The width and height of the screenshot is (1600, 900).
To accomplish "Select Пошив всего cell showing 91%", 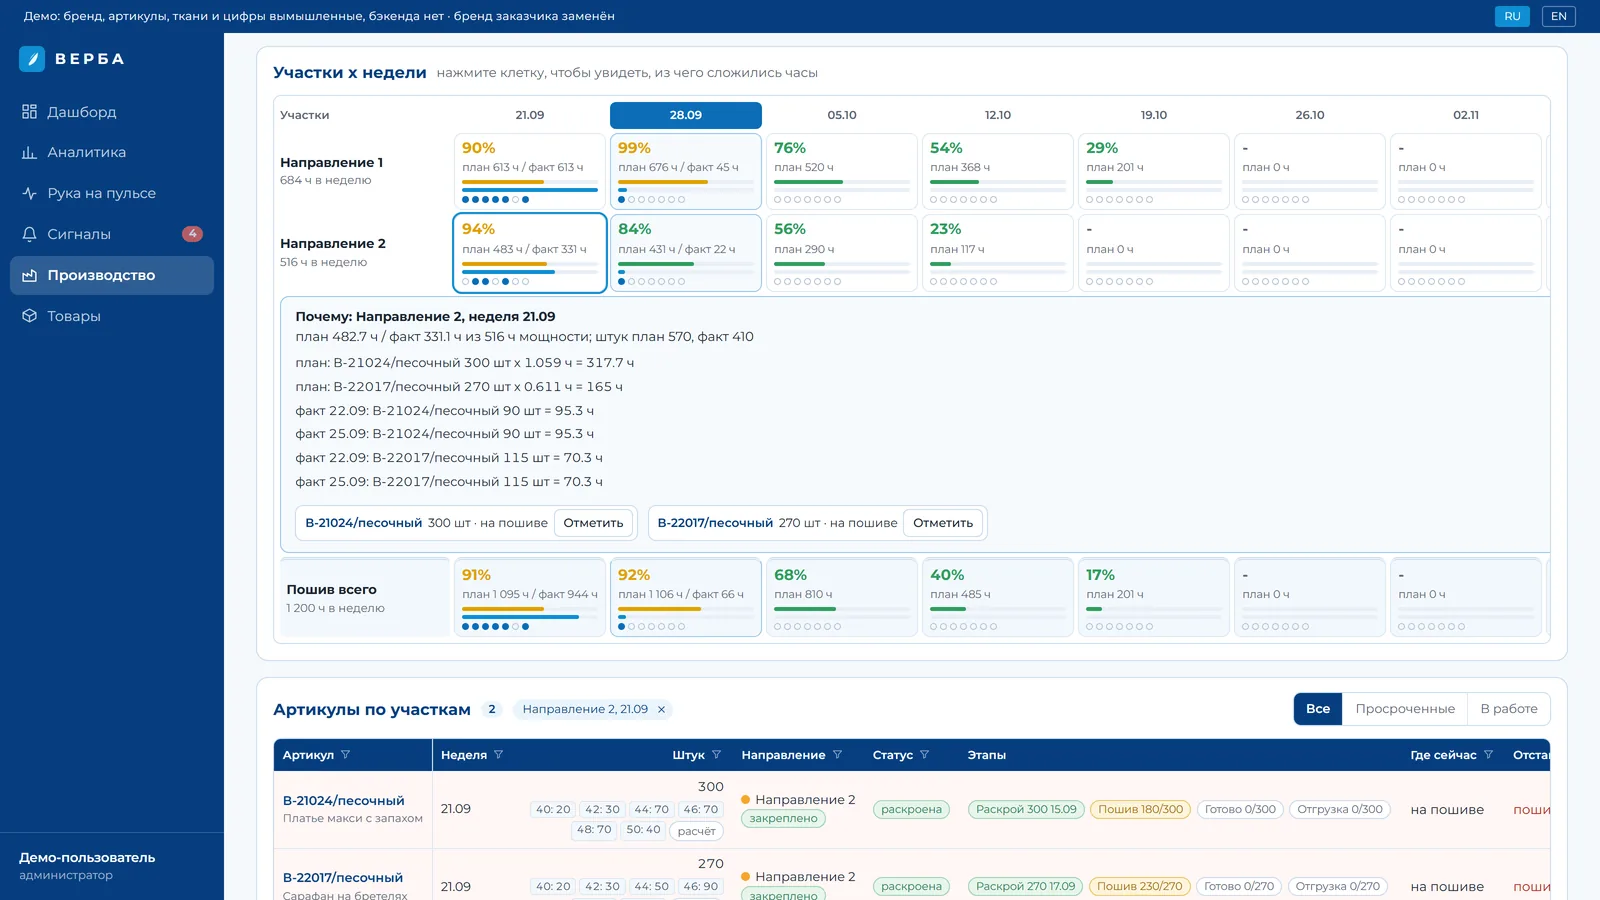I will coord(530,597).
